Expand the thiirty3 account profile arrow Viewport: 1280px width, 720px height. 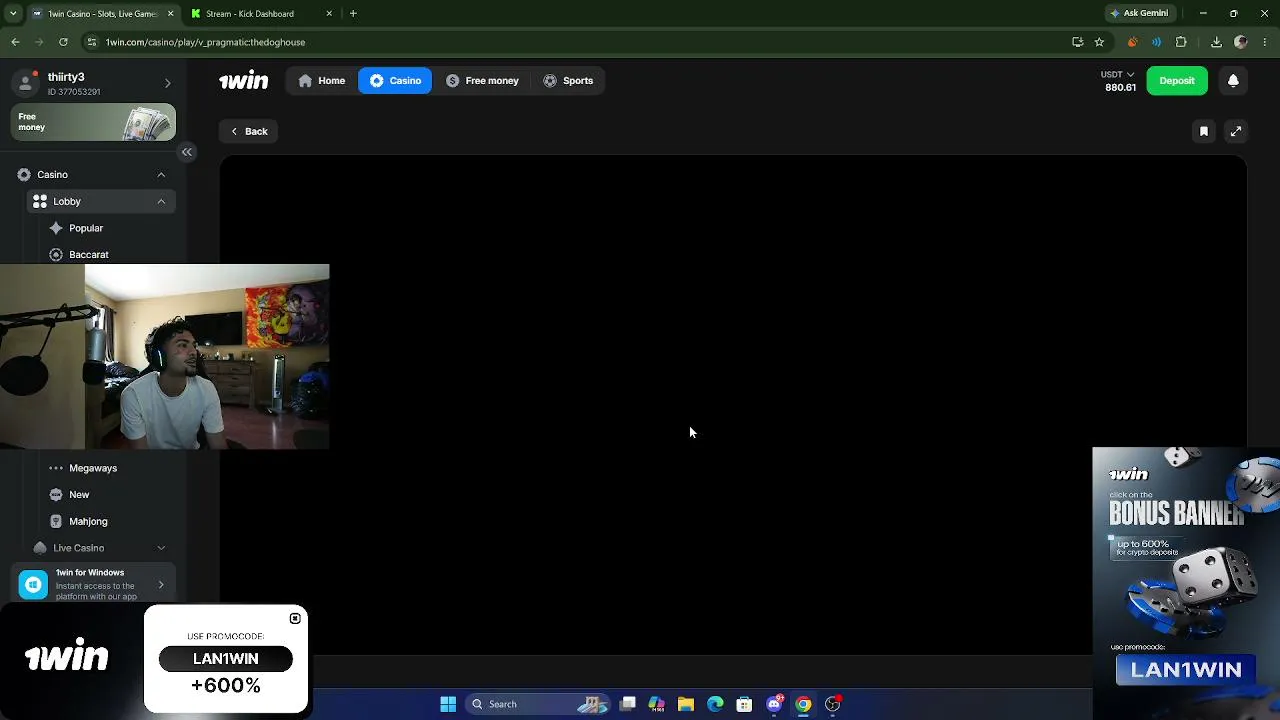point(167,83)
